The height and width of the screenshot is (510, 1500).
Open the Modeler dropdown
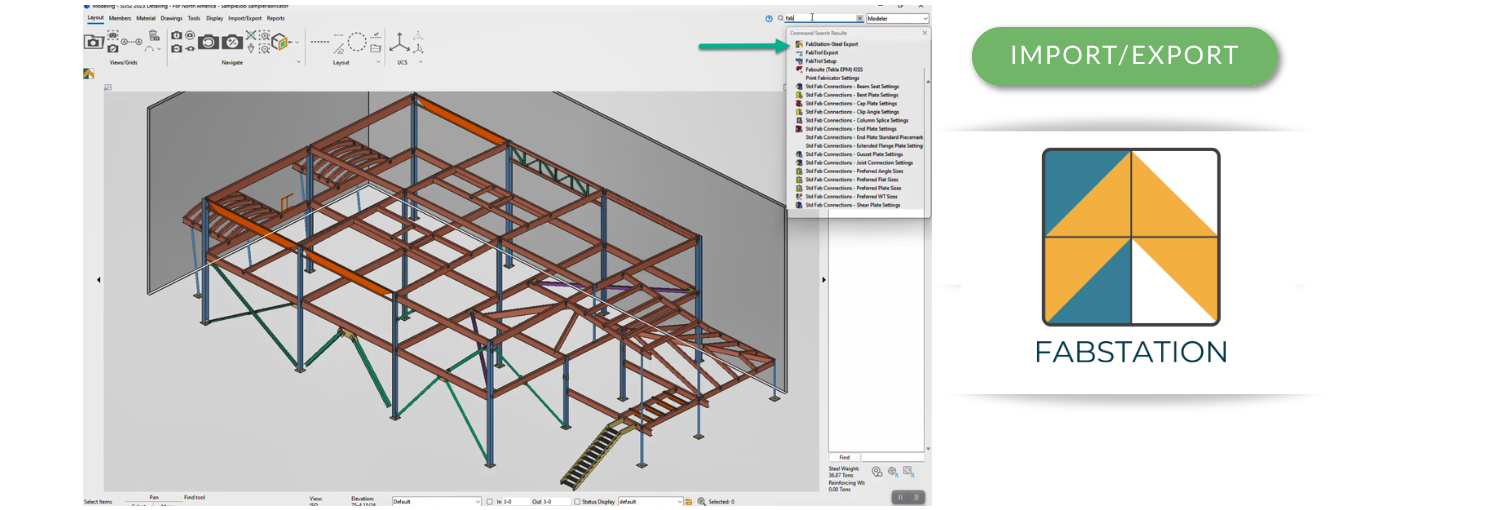897,18
